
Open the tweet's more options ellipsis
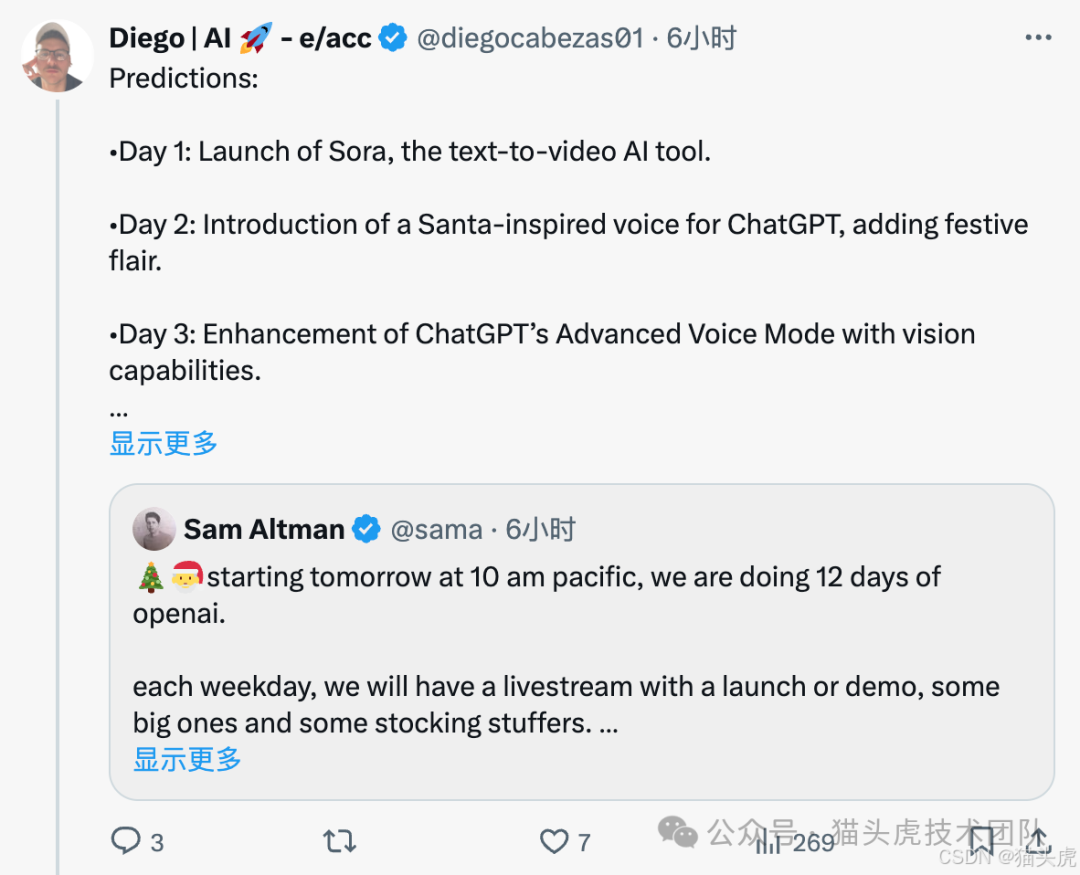[1039, 38]
